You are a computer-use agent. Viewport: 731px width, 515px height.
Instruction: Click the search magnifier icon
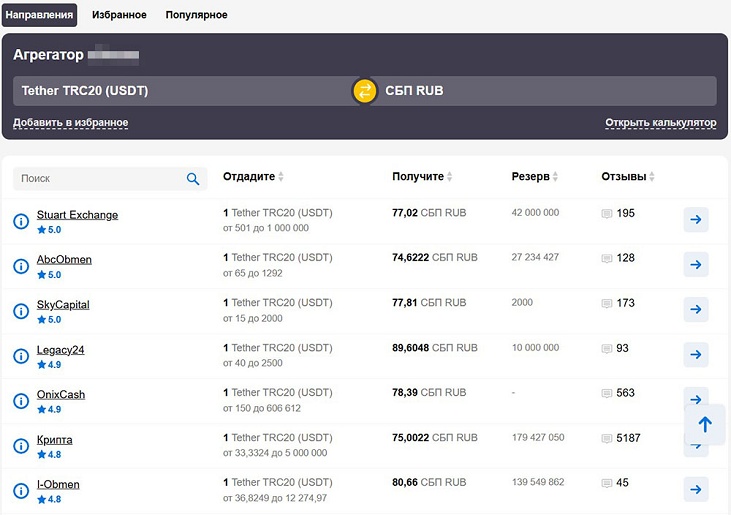193,179
